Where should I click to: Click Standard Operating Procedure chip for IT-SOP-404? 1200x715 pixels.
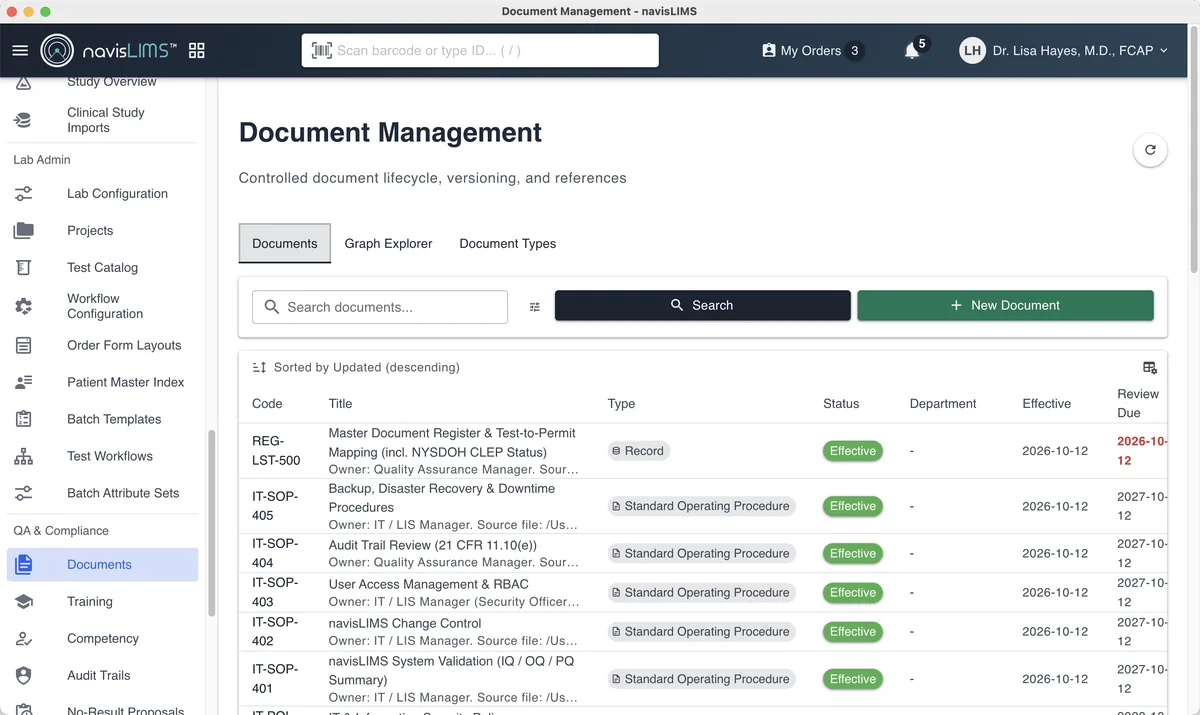[702, 553]
